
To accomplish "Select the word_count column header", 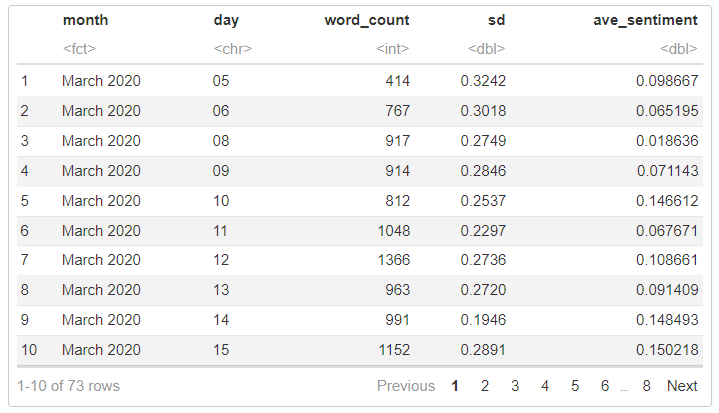I will tap(367, 20).
